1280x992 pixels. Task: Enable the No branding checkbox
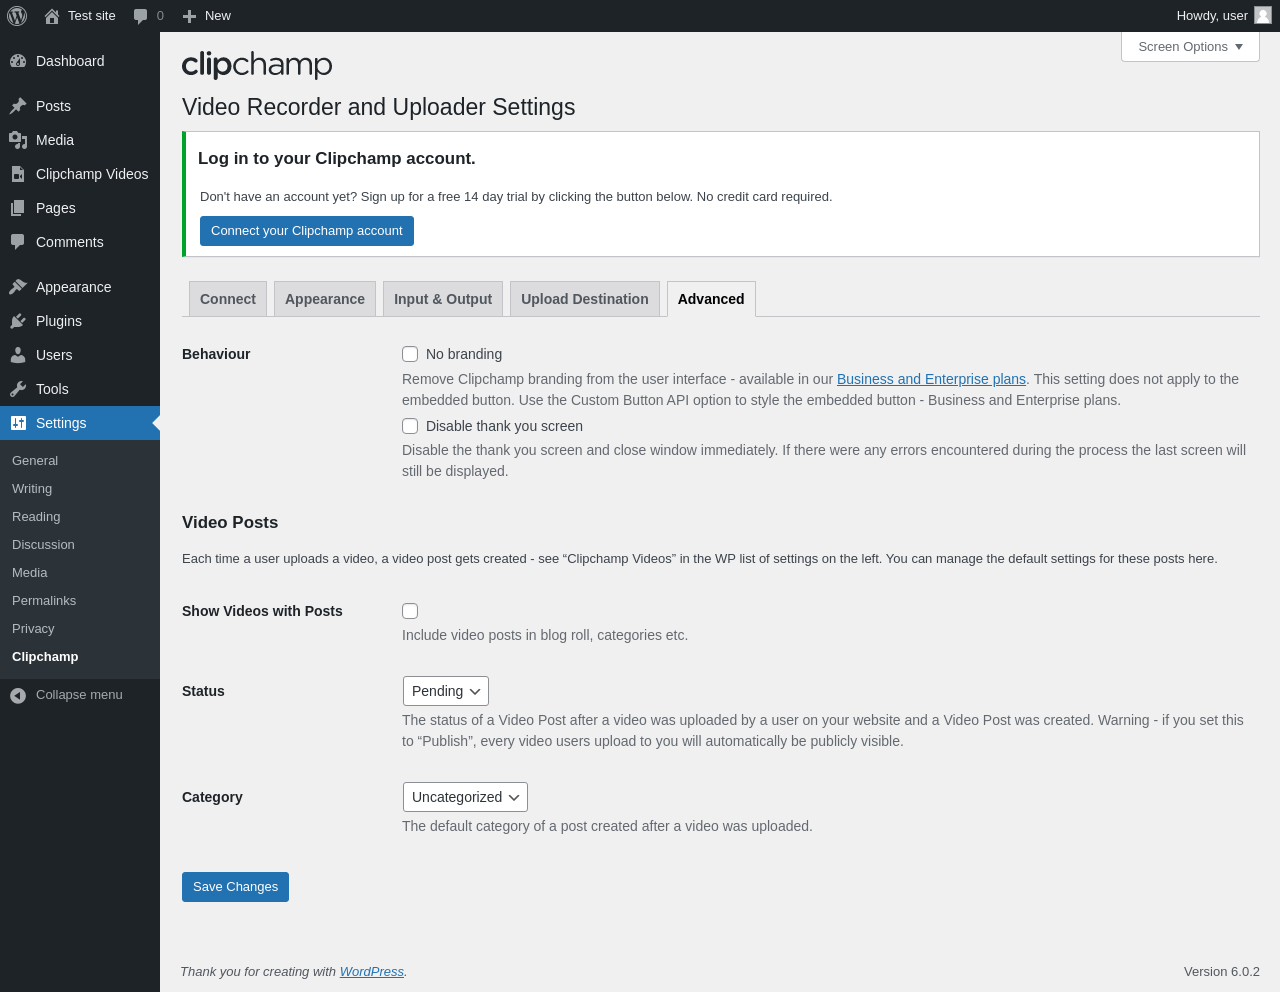coord(410,354)
